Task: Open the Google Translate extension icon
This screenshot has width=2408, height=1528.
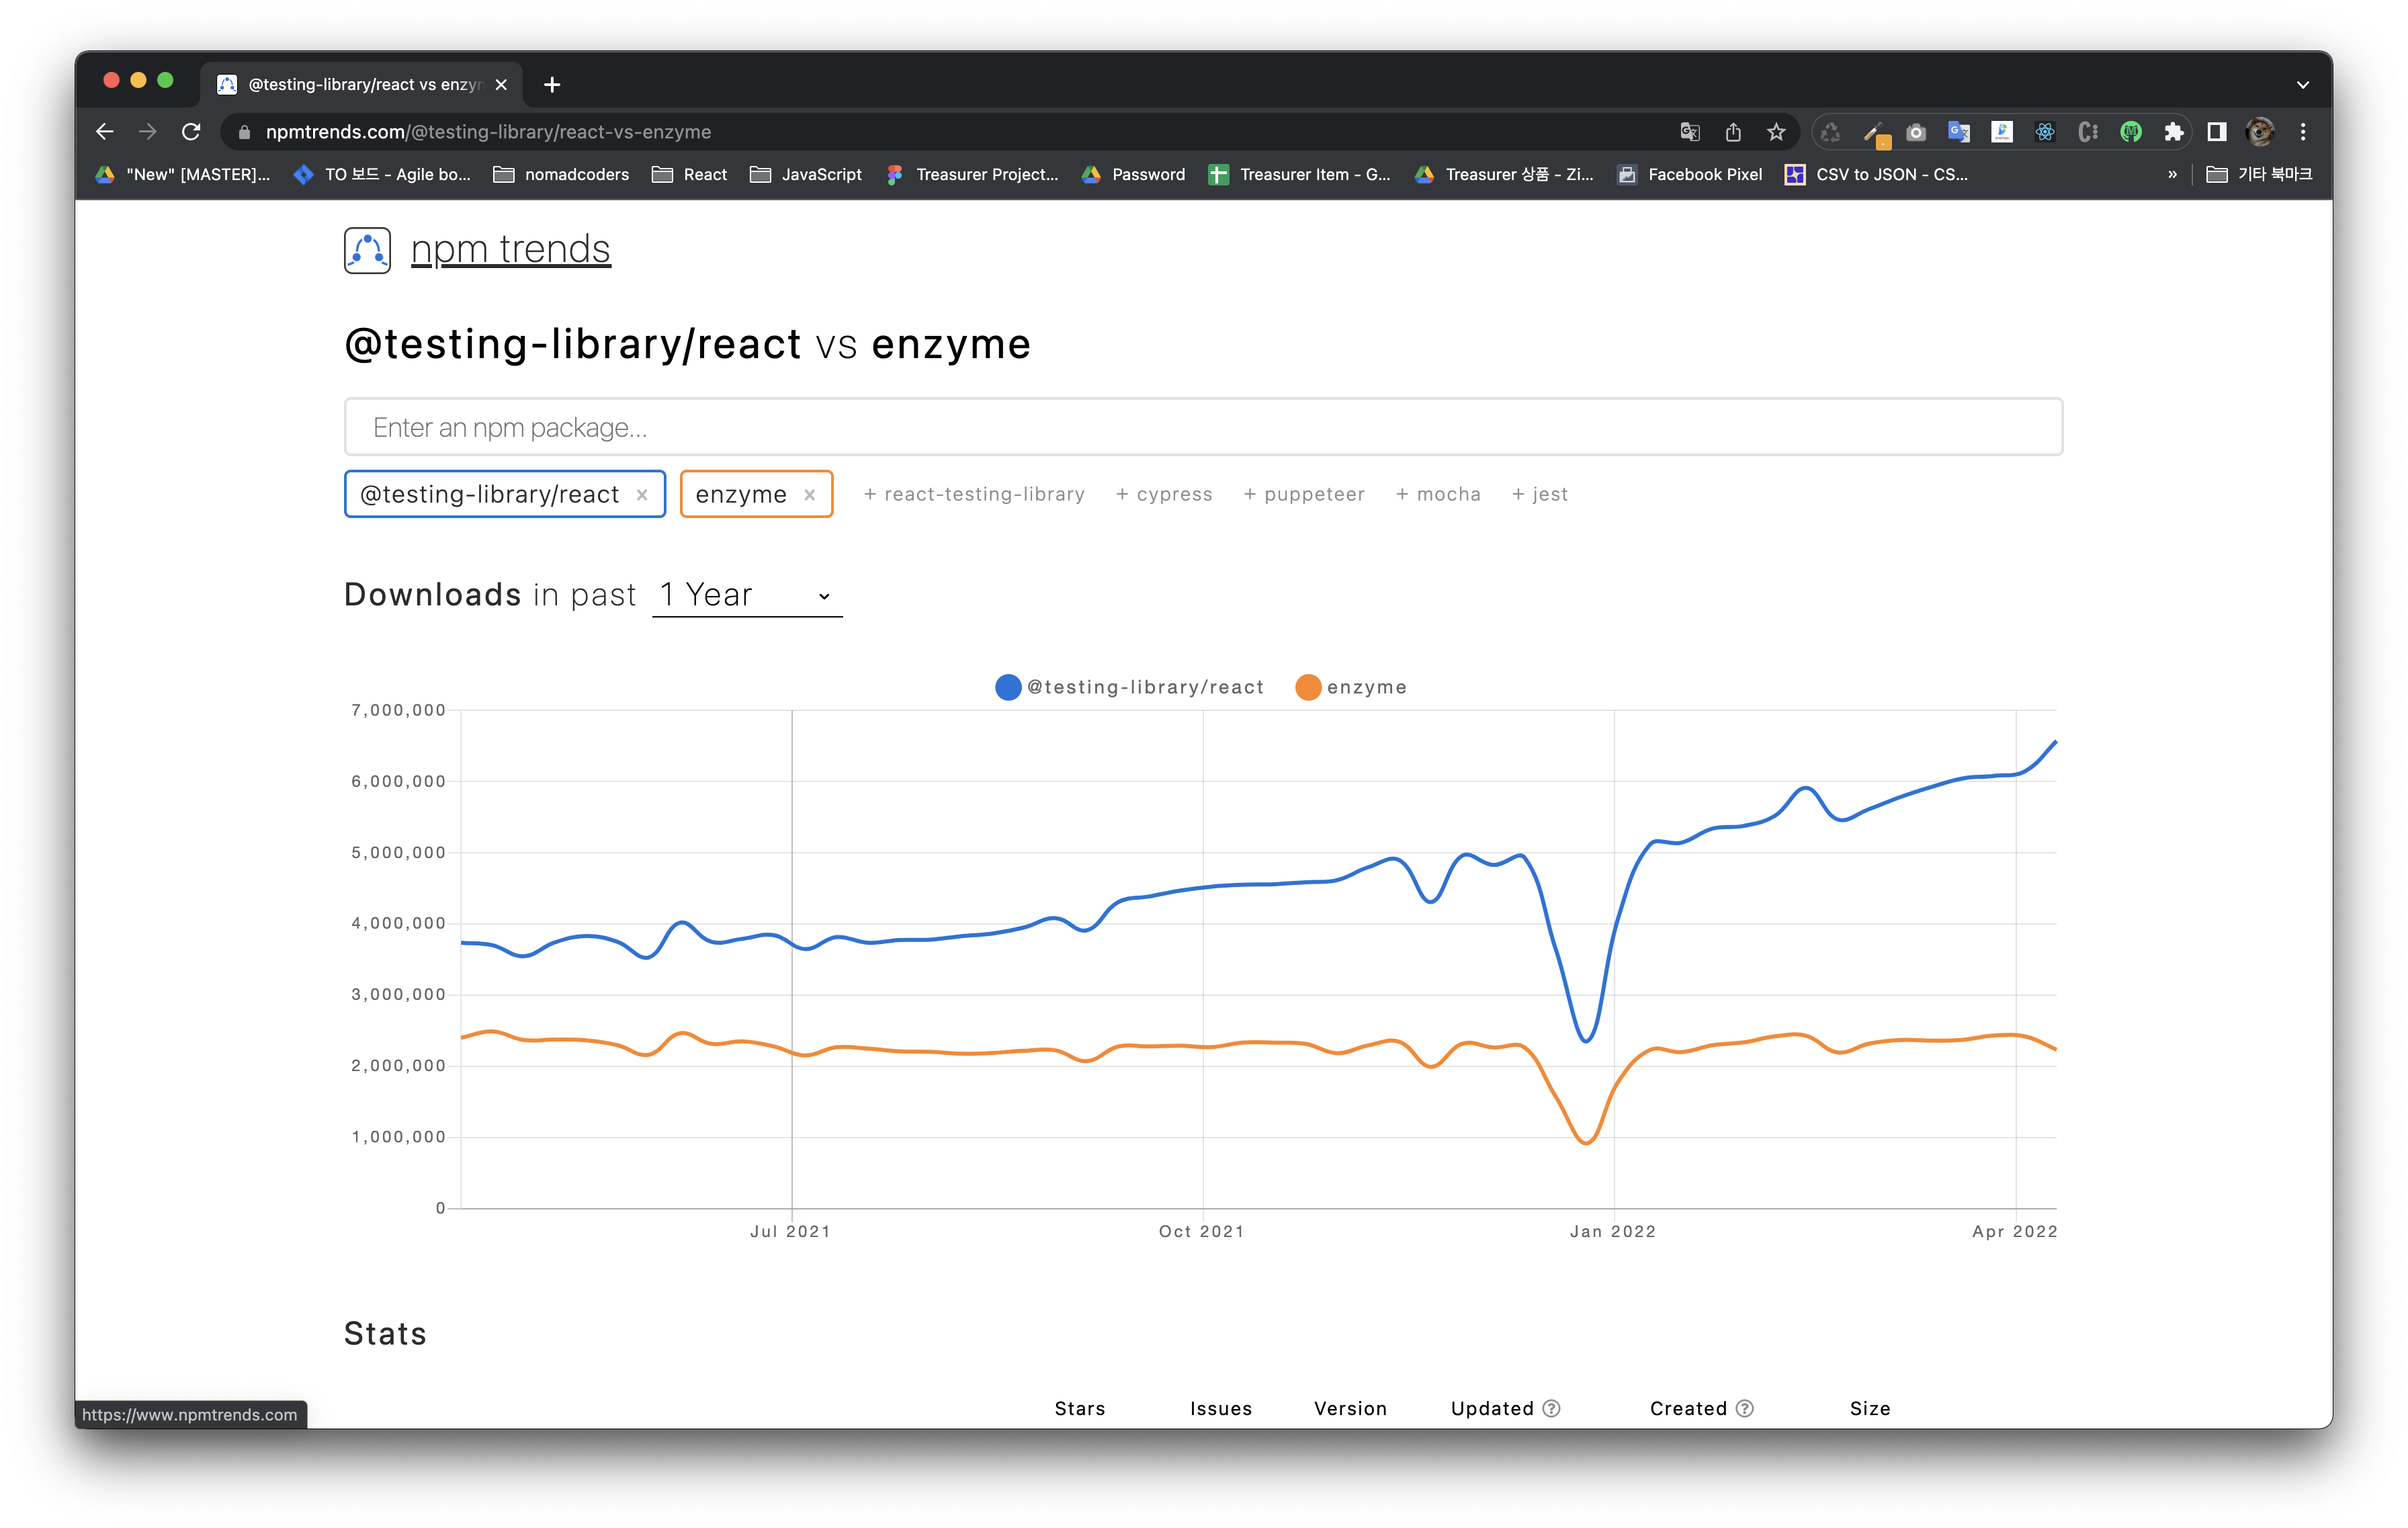Action: click(x=1959, y=131)
